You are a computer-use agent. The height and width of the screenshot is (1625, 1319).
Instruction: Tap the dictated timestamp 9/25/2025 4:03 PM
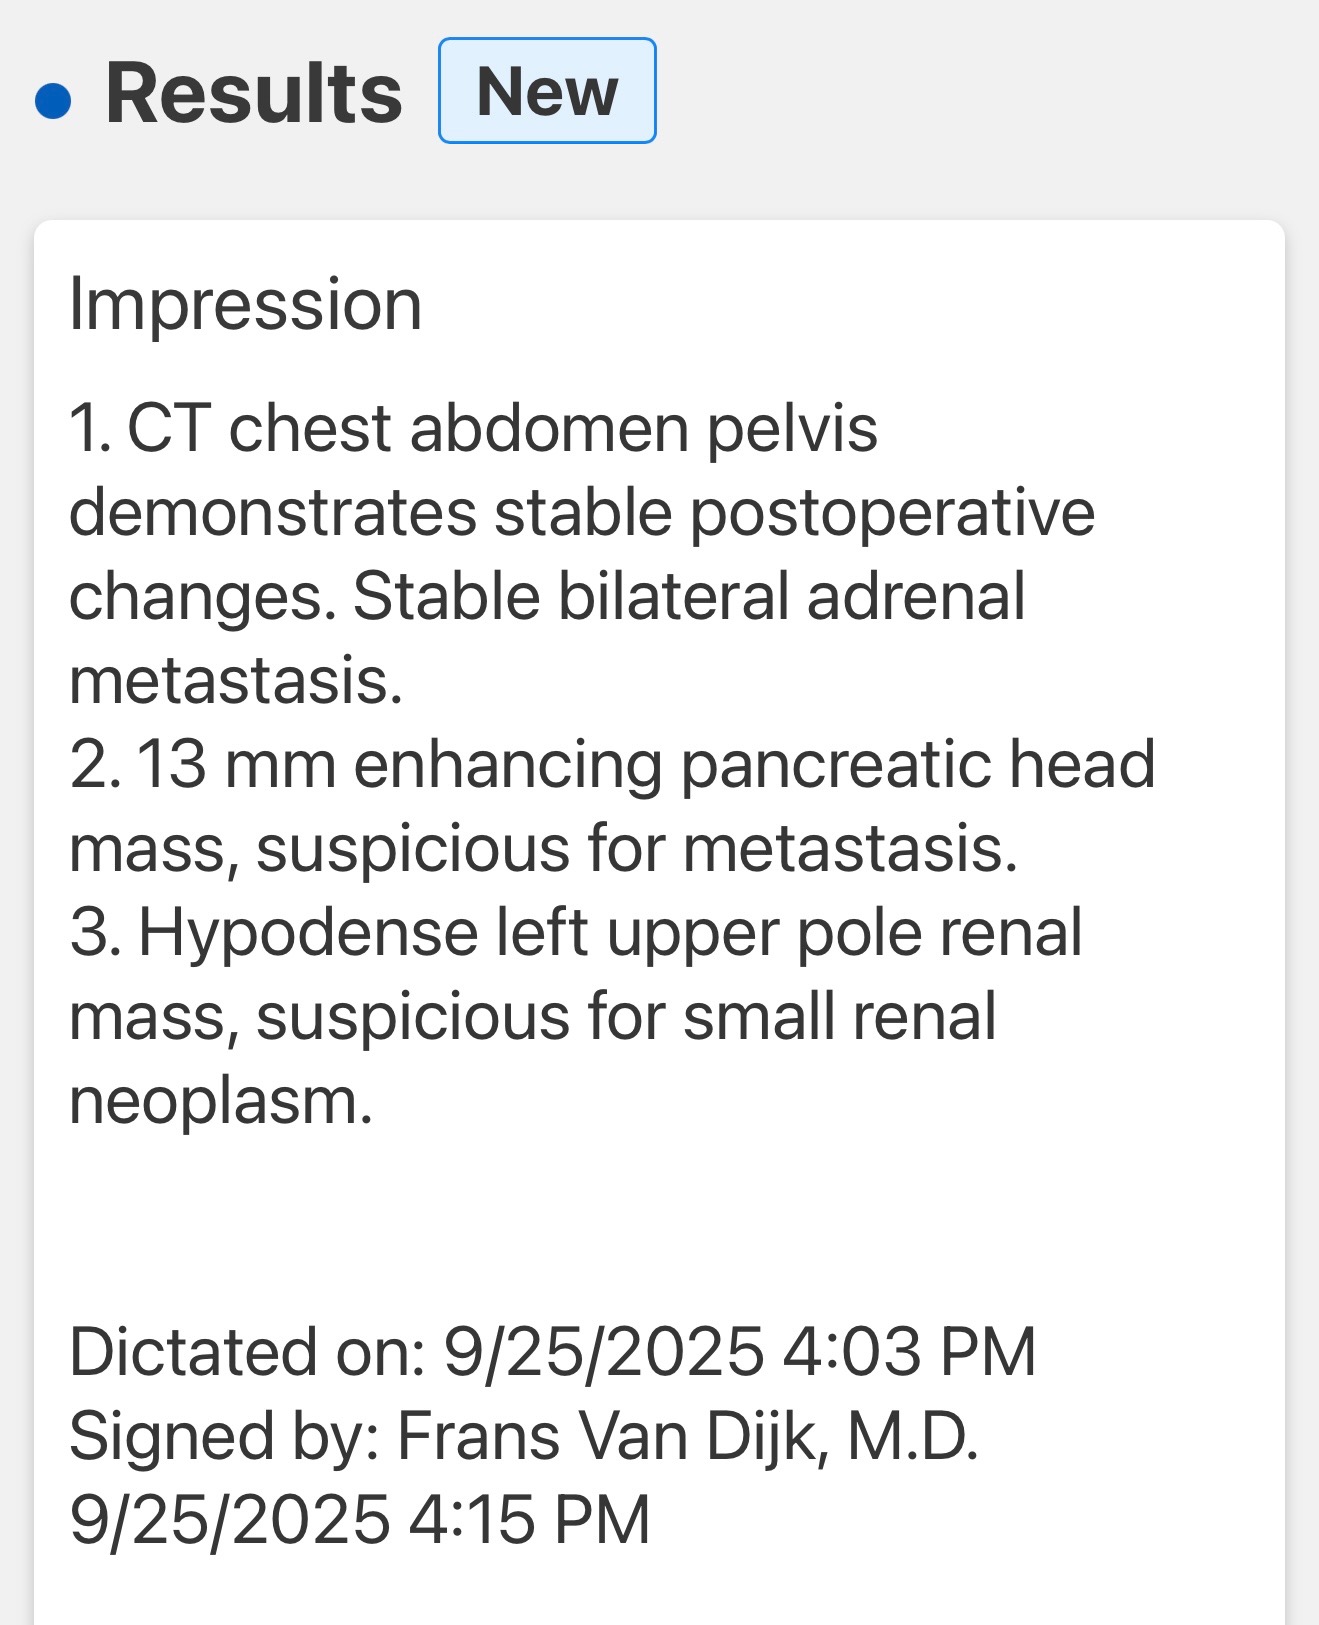pos(739,1352)
